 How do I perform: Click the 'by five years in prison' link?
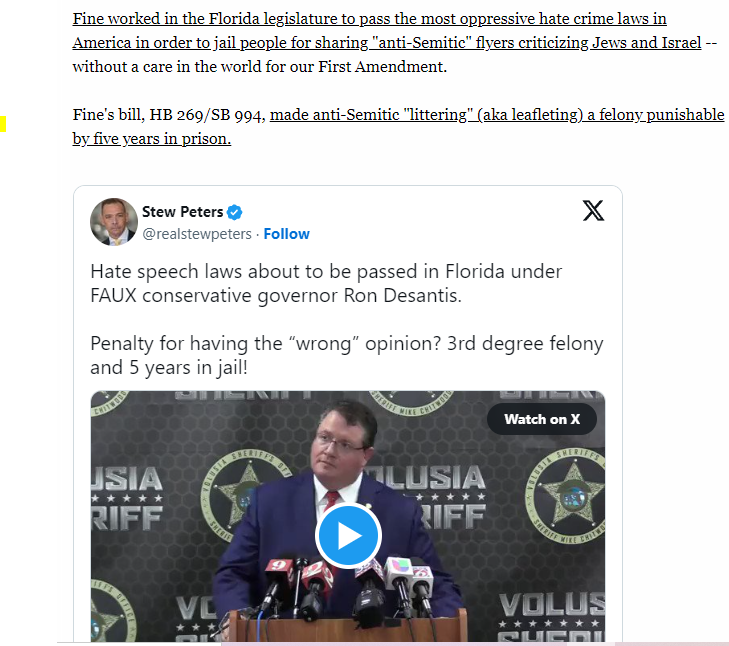(x=152, y=139)
